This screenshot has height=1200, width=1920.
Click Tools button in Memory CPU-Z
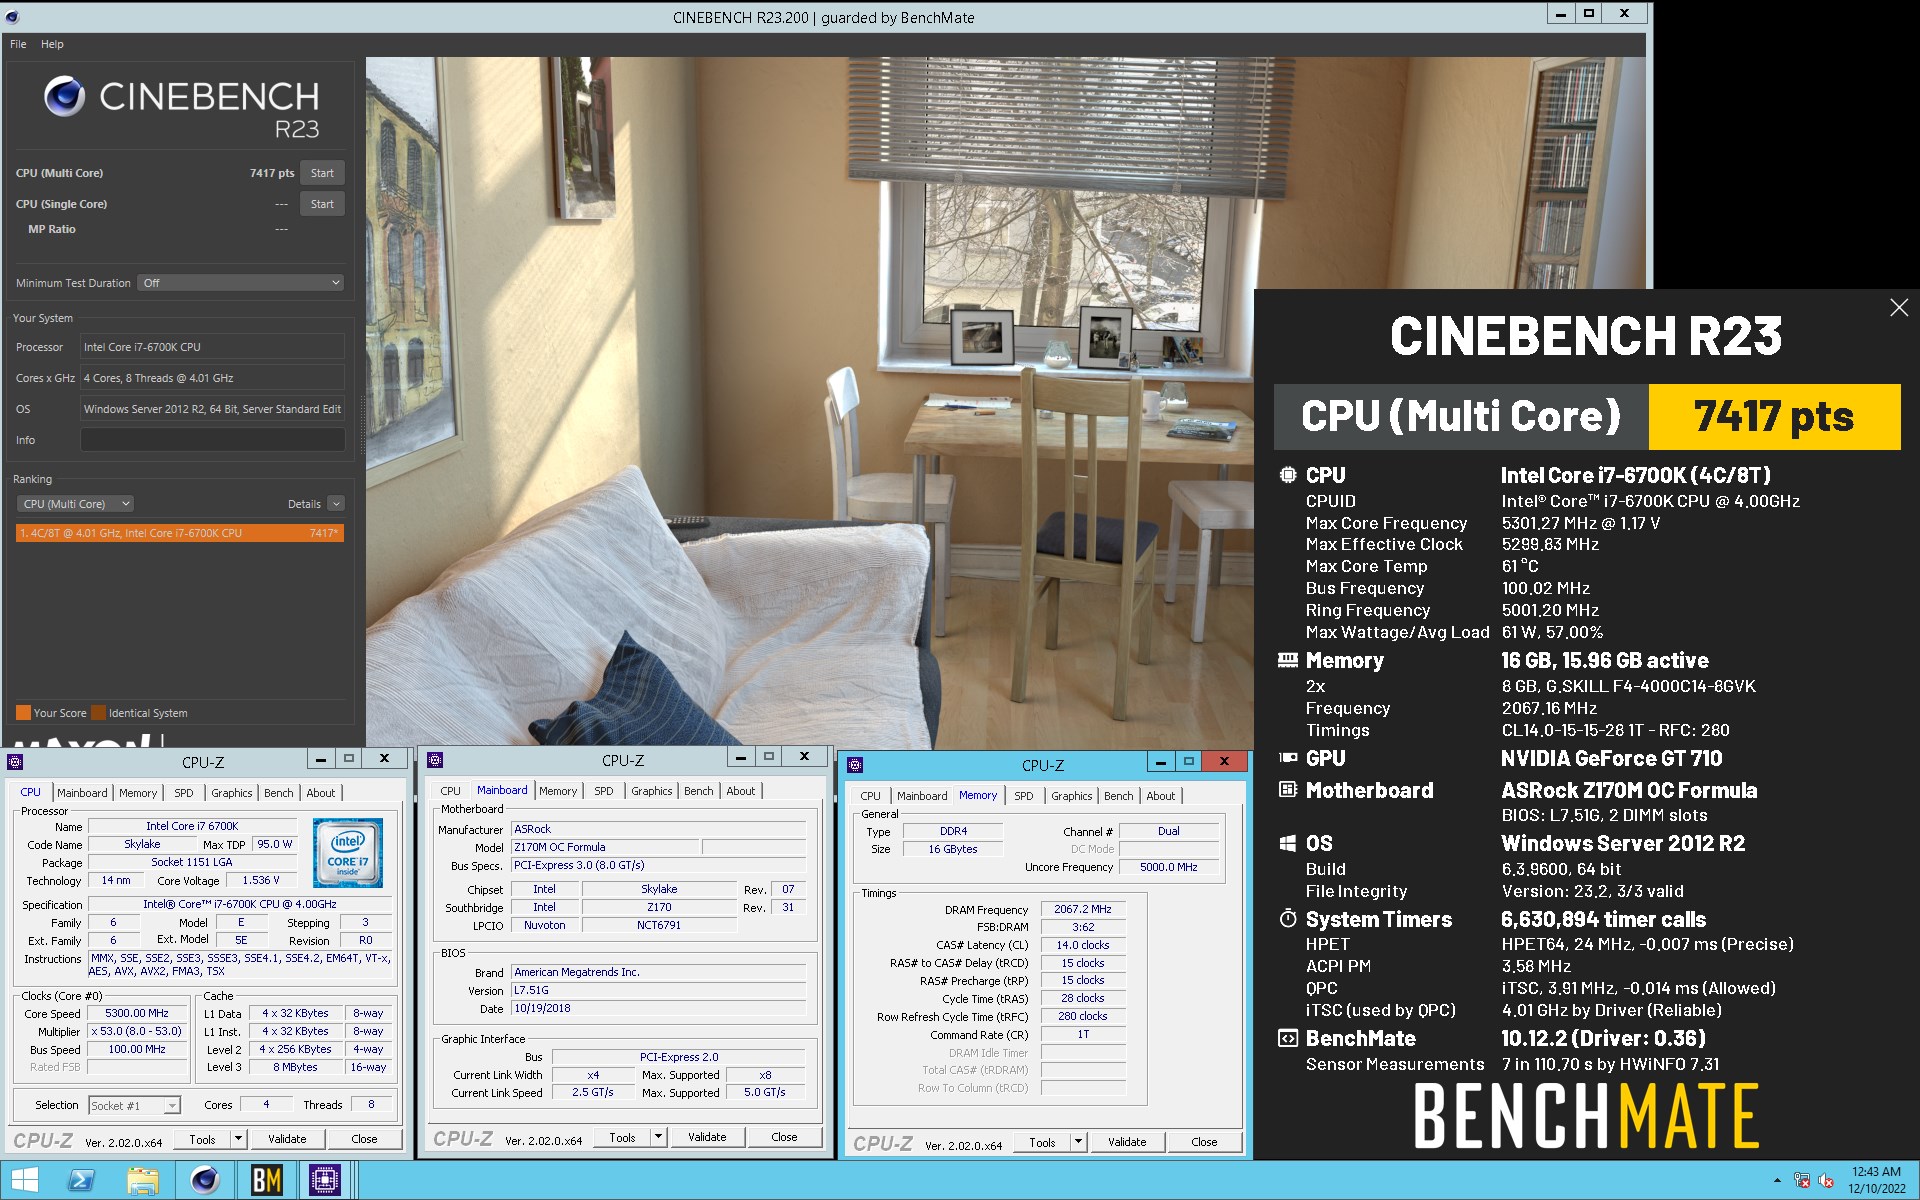point(1042,1142)
